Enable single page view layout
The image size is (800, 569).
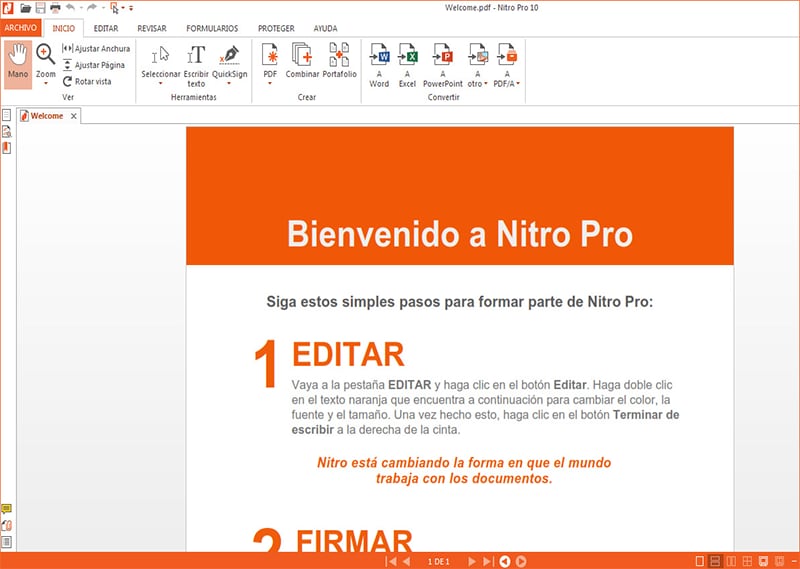click(697, 561)
